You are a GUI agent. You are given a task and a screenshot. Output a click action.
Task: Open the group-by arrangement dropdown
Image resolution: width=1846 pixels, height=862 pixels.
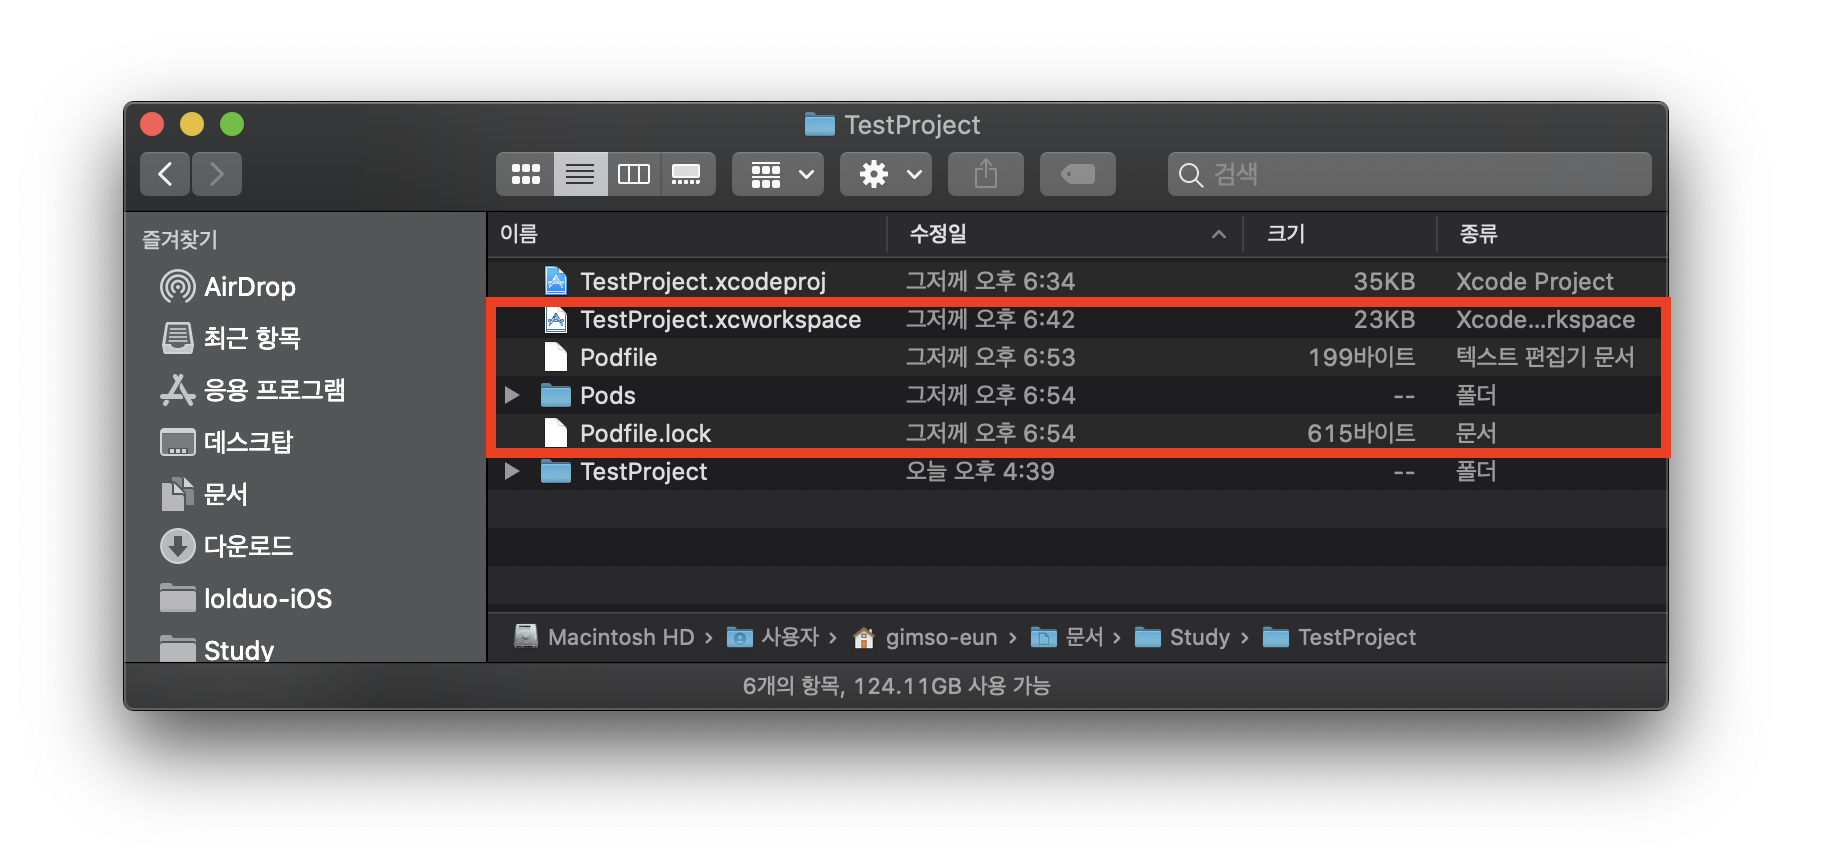click(778, 174)
